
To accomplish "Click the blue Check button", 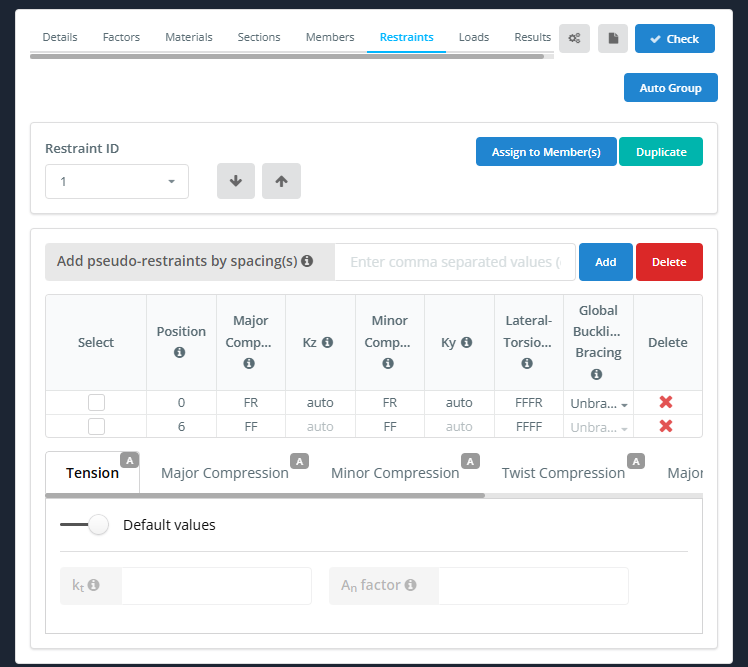I will [675, 39].
